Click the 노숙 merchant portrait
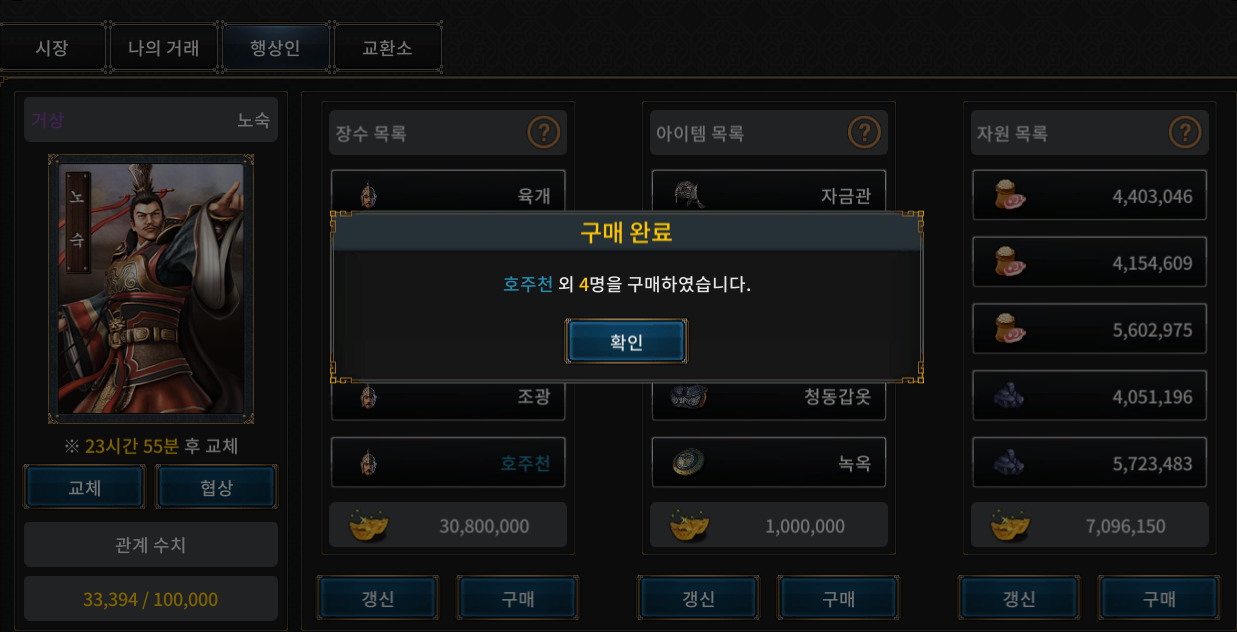1237x632 pixels. click(151, 288)
